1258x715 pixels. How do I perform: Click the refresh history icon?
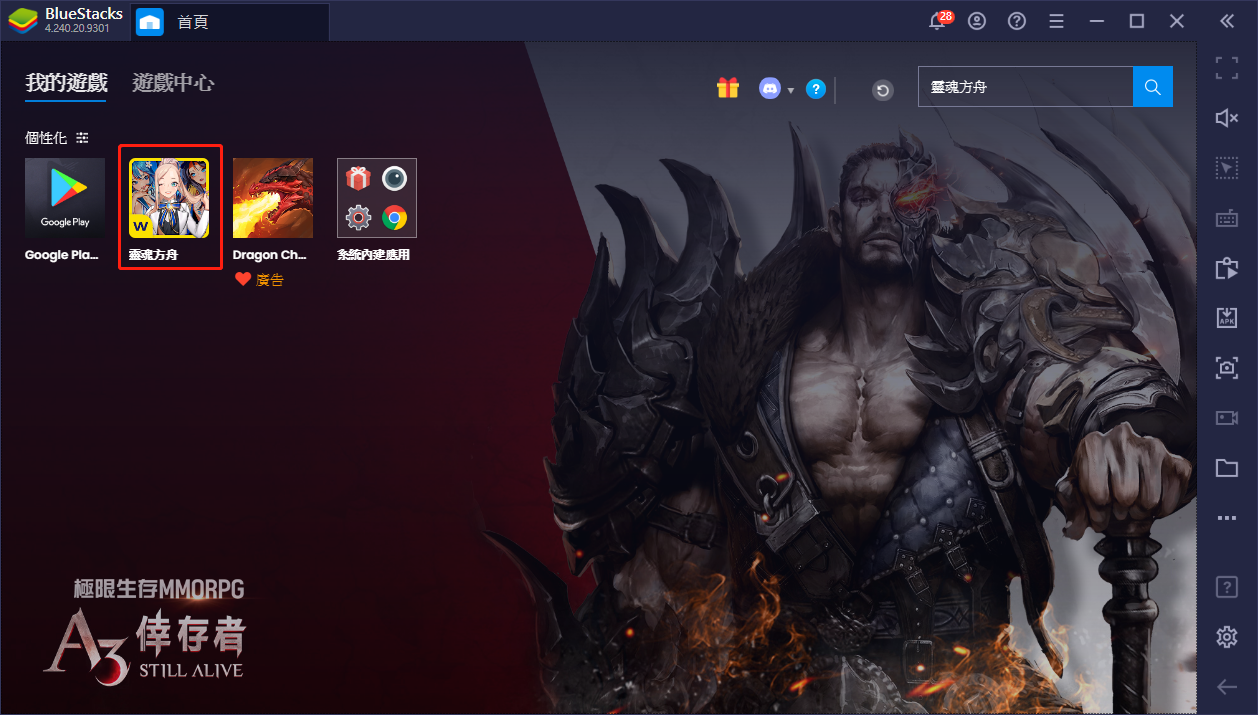tap(882, 91)
